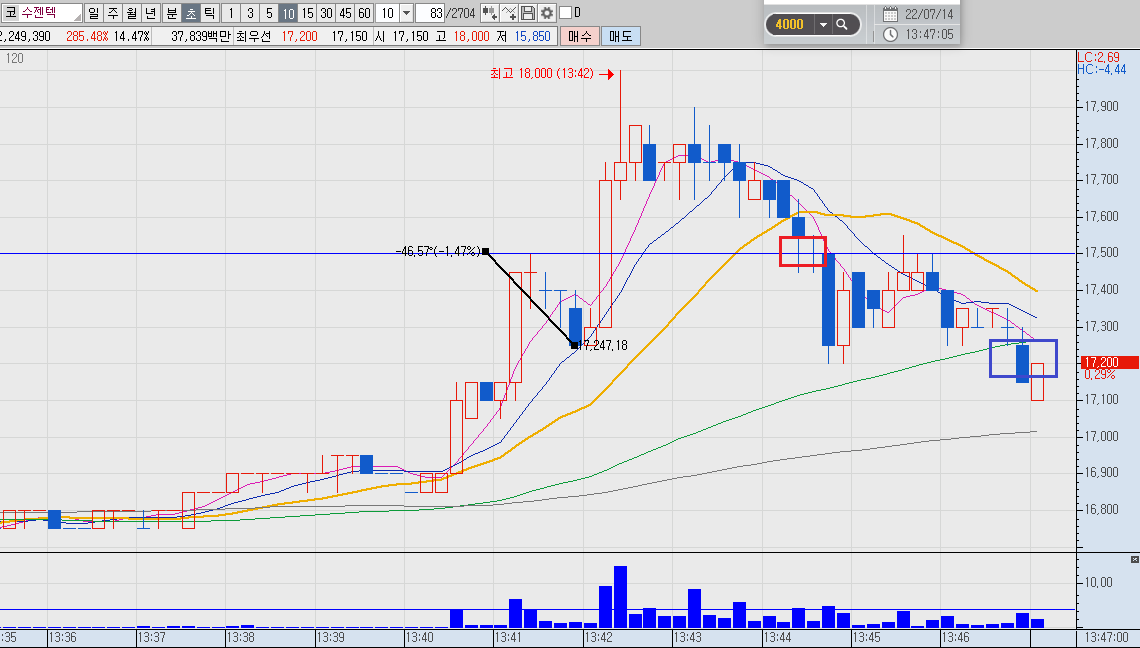Open the calendar date icon
The image size is (1140, 648).
(x=891, y=14)
